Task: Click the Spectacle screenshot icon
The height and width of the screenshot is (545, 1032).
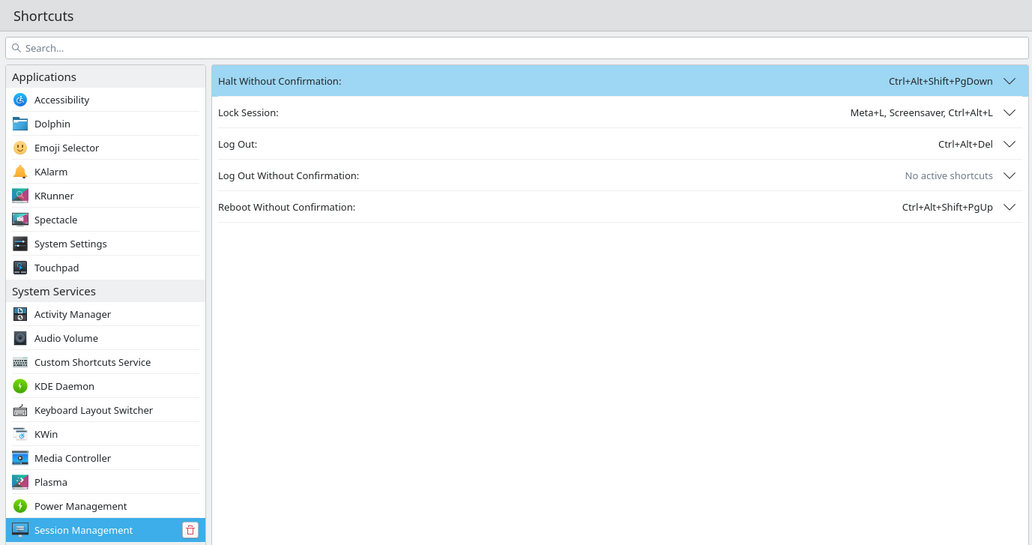Action: pyautogui.click(x=20, y=220)
